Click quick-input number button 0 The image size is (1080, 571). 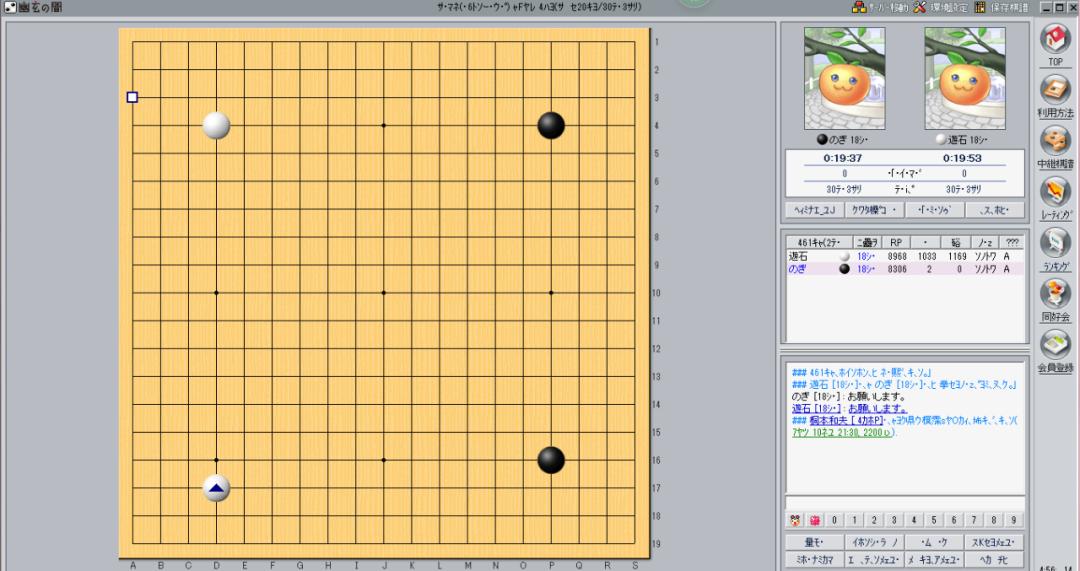pyautogui.click(x=834, y=520)
